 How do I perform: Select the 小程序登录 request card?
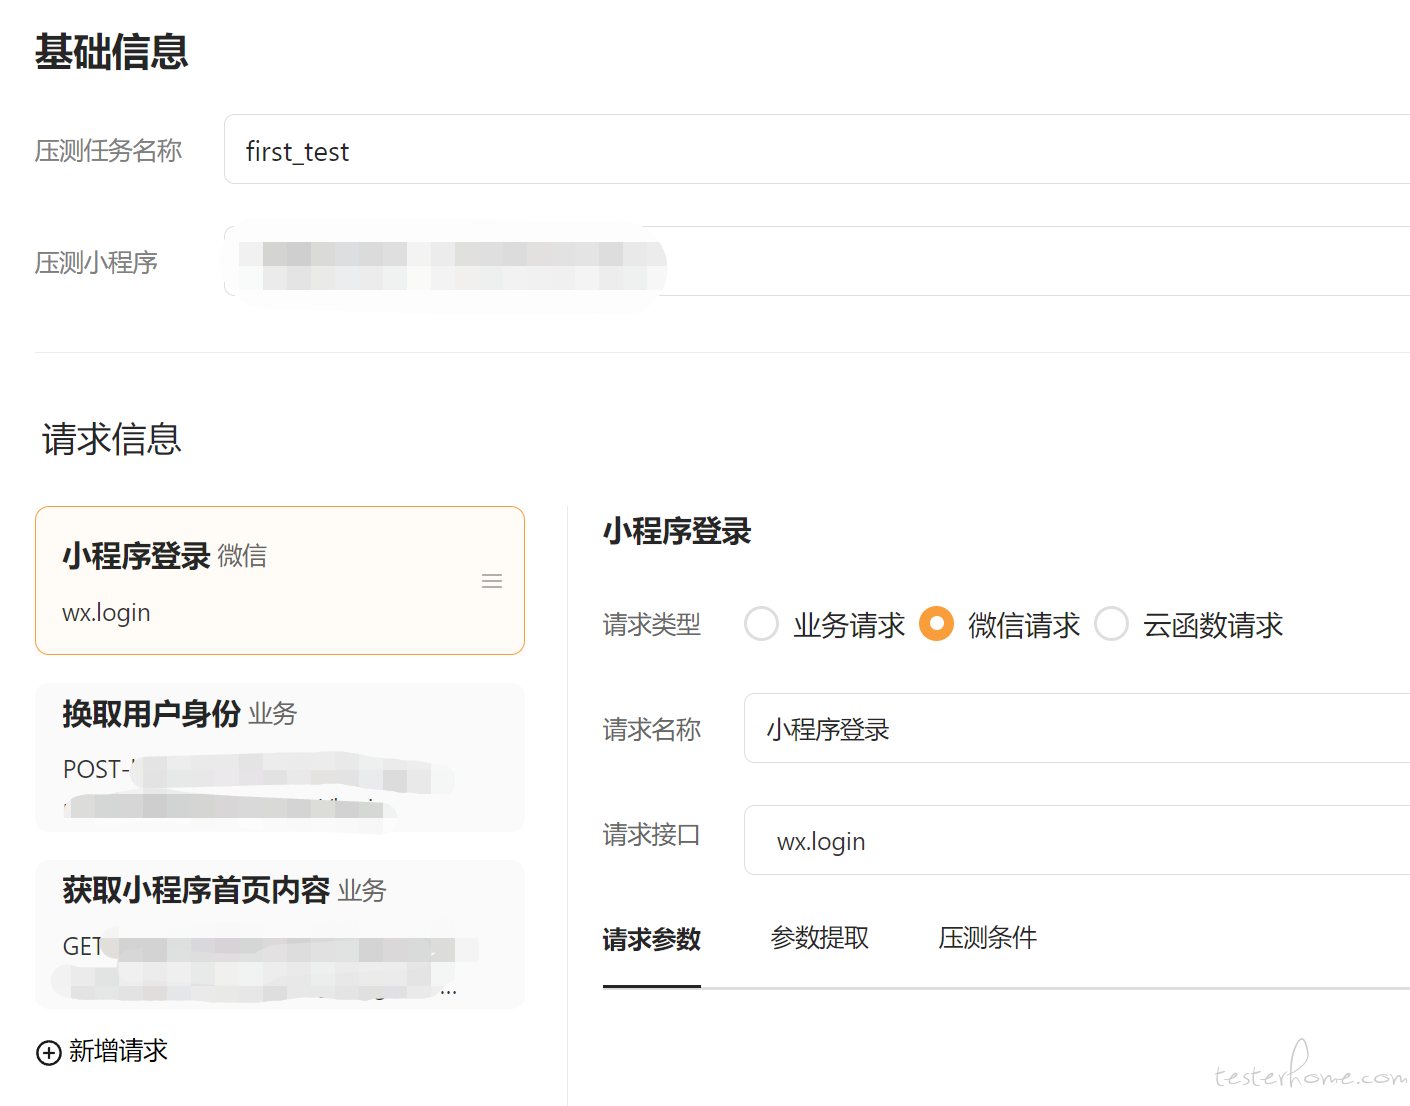280,581
